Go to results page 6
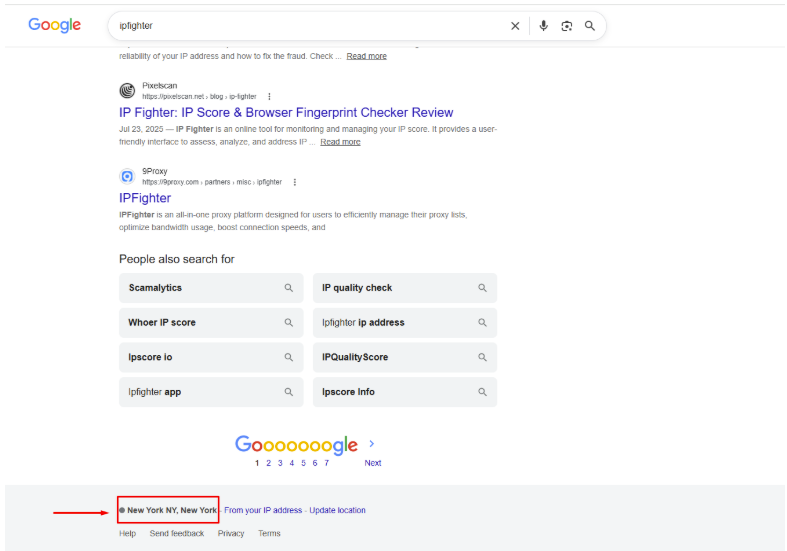The image size is (787, 551). point(315,463)
